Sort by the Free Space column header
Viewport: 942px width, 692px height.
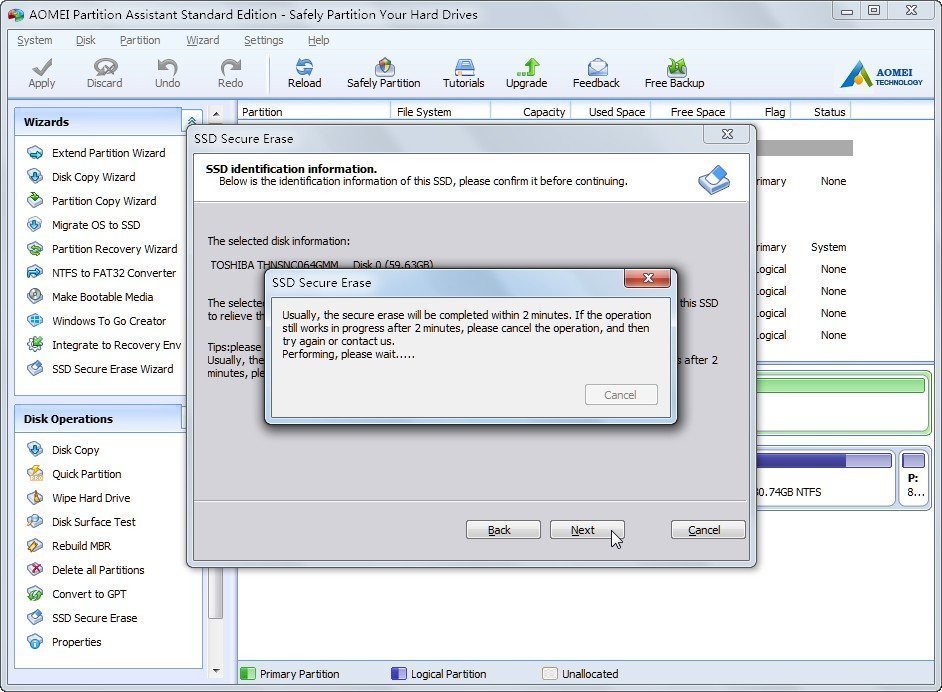(690, 112)
